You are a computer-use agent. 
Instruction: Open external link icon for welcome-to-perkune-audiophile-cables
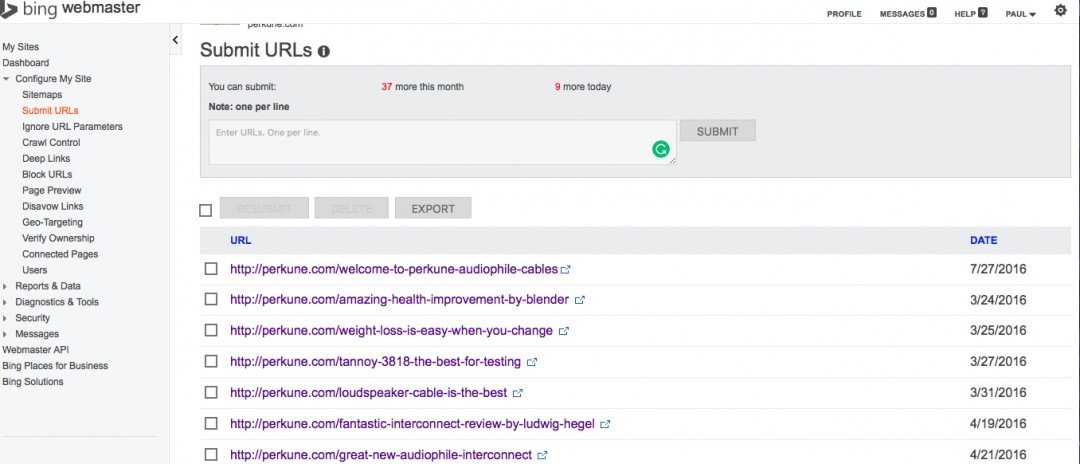565,270
